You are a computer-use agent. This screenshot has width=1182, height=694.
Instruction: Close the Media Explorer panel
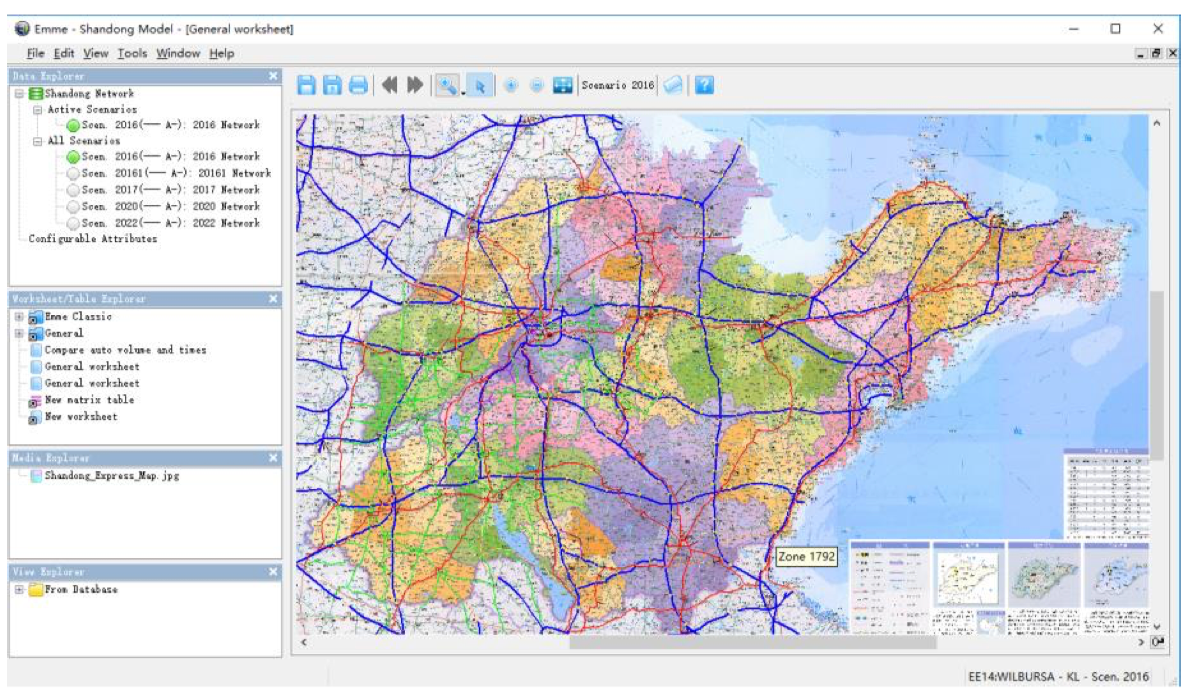pyautogui.click(x=273, y=458)
